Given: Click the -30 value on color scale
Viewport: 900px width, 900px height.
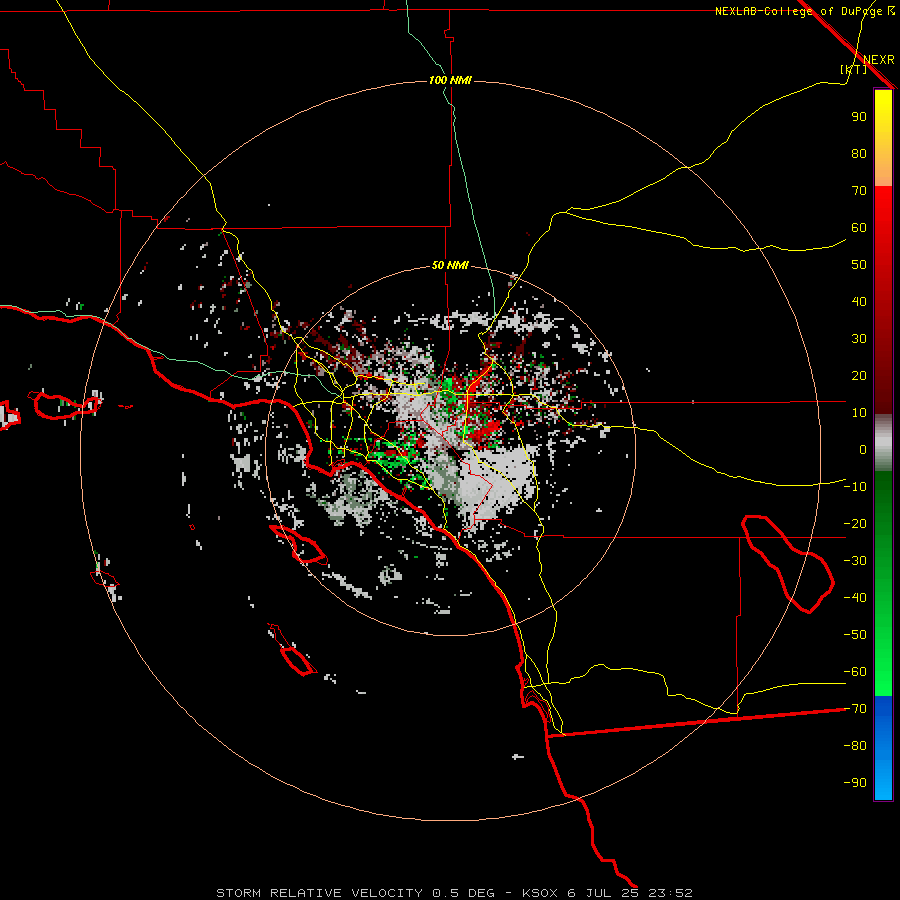Looking at the screenshot, I should pyautogui.click(x=855, y=561).
